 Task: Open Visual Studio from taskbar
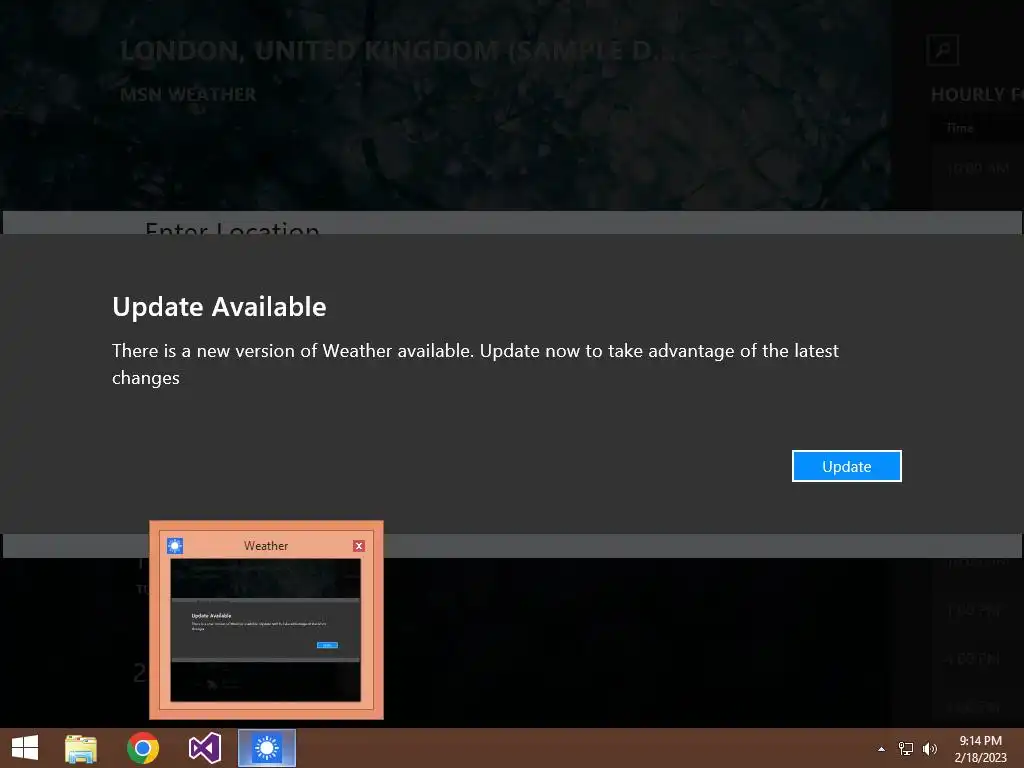(x=204, y=748)
